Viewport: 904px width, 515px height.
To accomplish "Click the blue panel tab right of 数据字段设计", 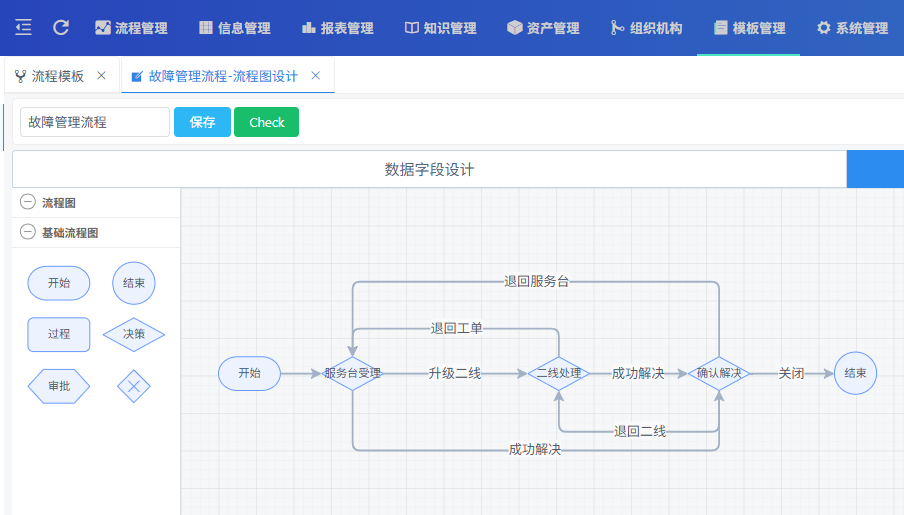I will click(x=875, y=170).
